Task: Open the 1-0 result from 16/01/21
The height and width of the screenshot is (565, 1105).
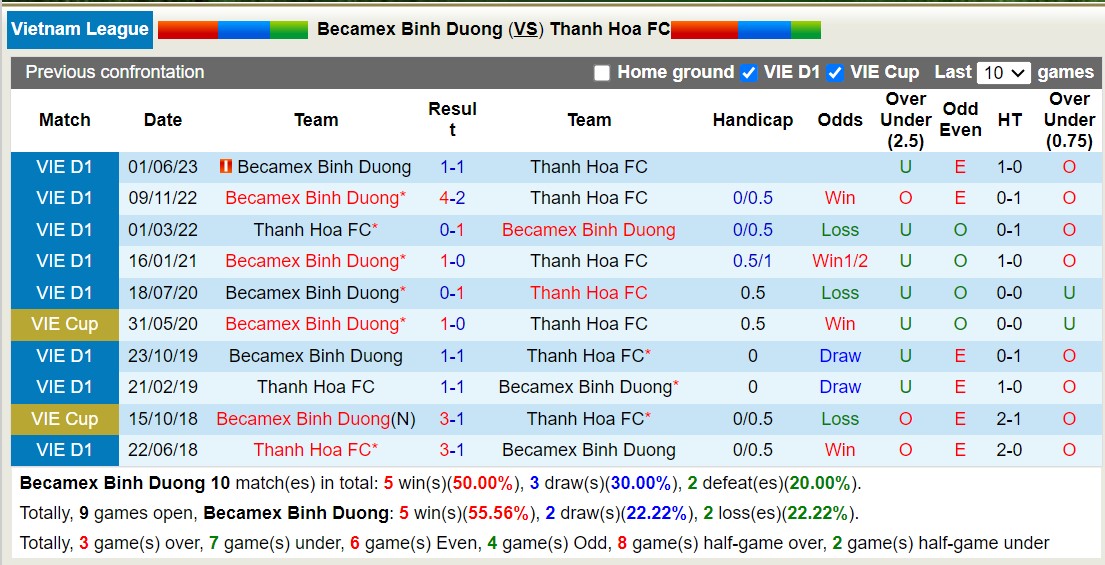Action: (452, 261)
